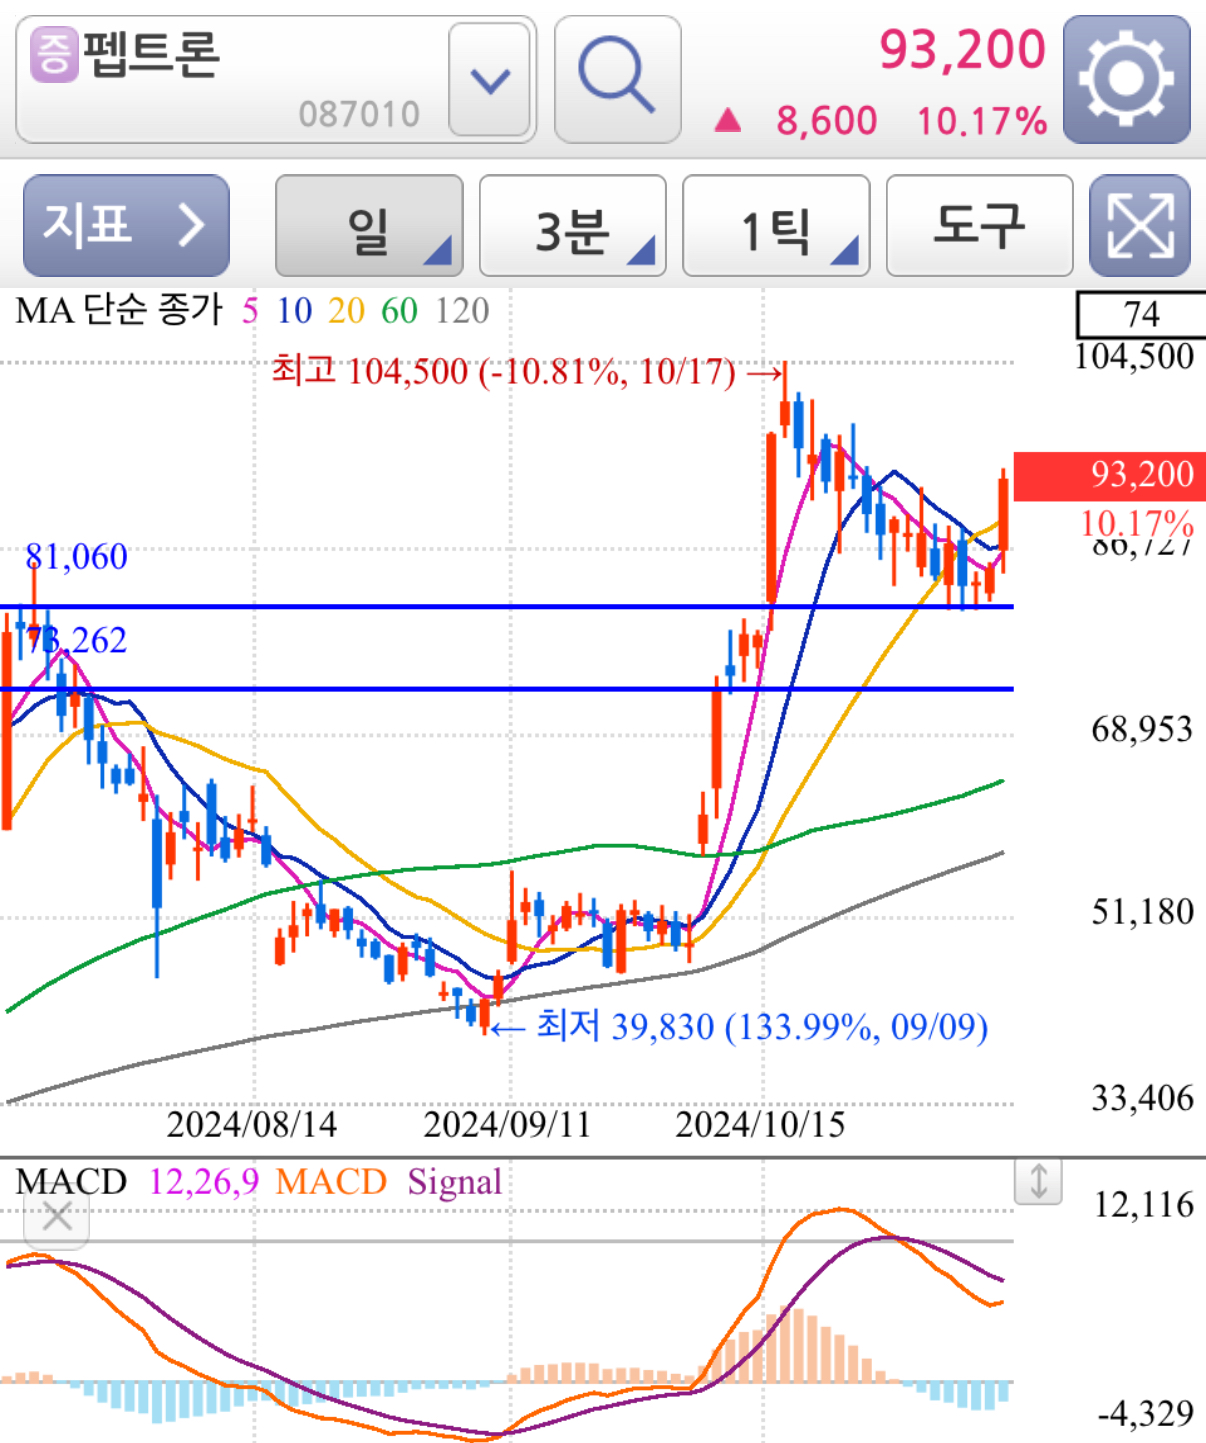Click the candle count box 74
Screen dimensions: 1206x1443
1141,315
